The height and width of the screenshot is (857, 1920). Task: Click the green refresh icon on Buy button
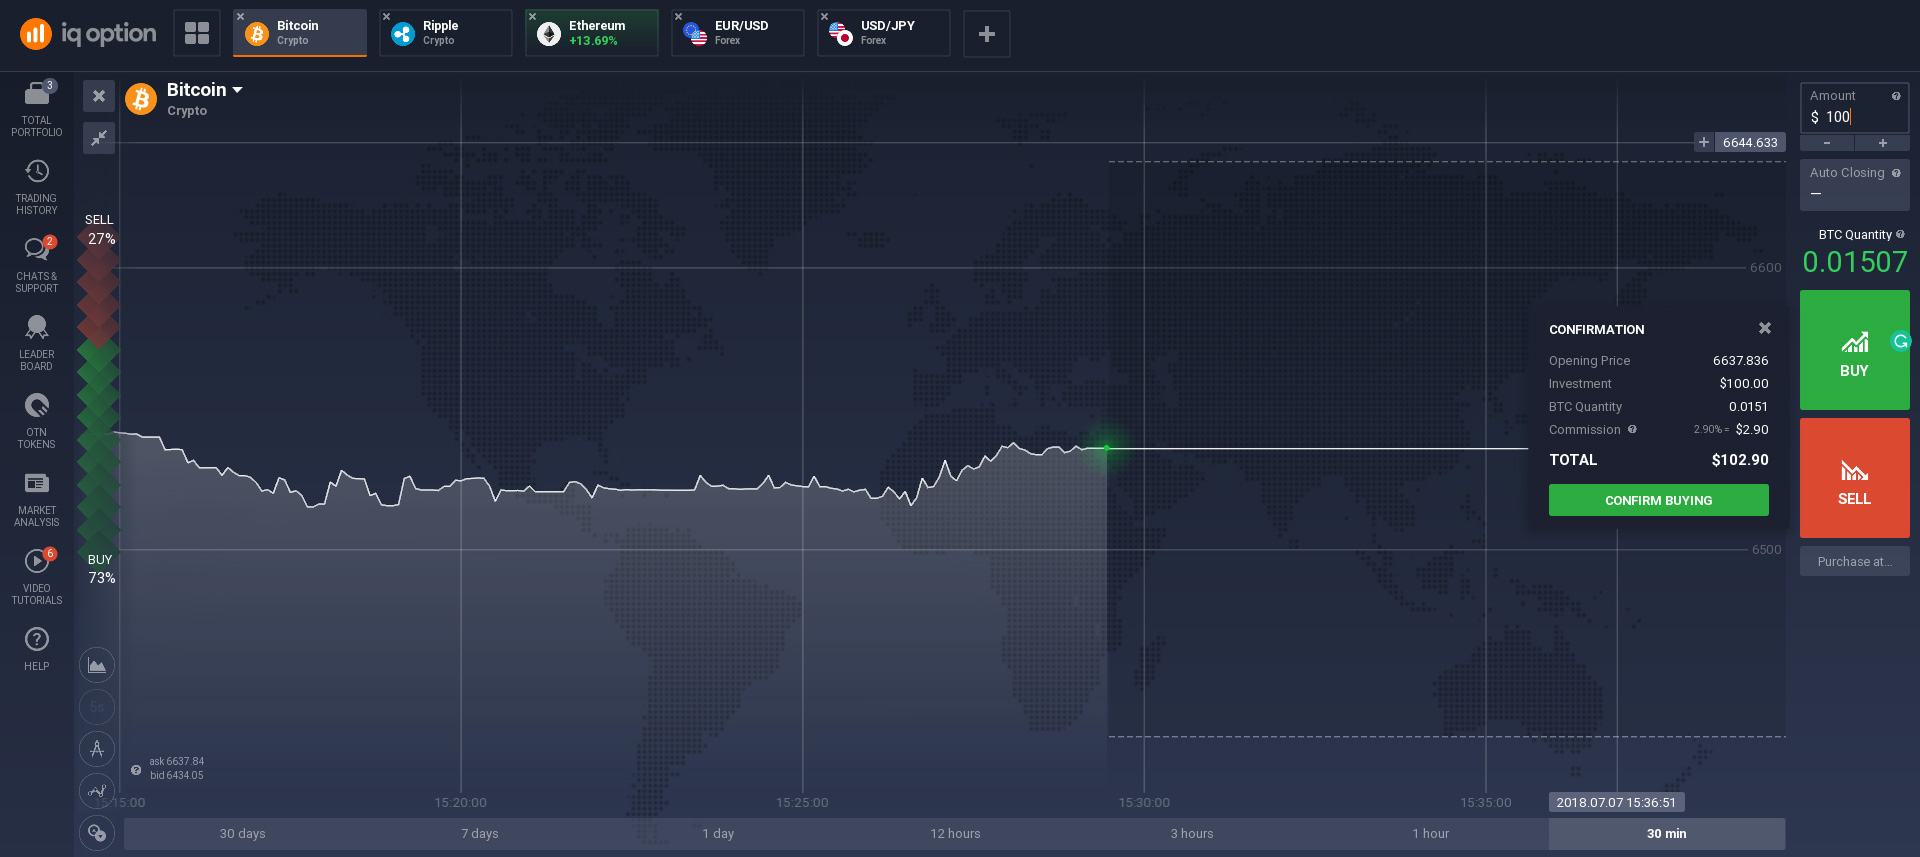coord(1901,341)
